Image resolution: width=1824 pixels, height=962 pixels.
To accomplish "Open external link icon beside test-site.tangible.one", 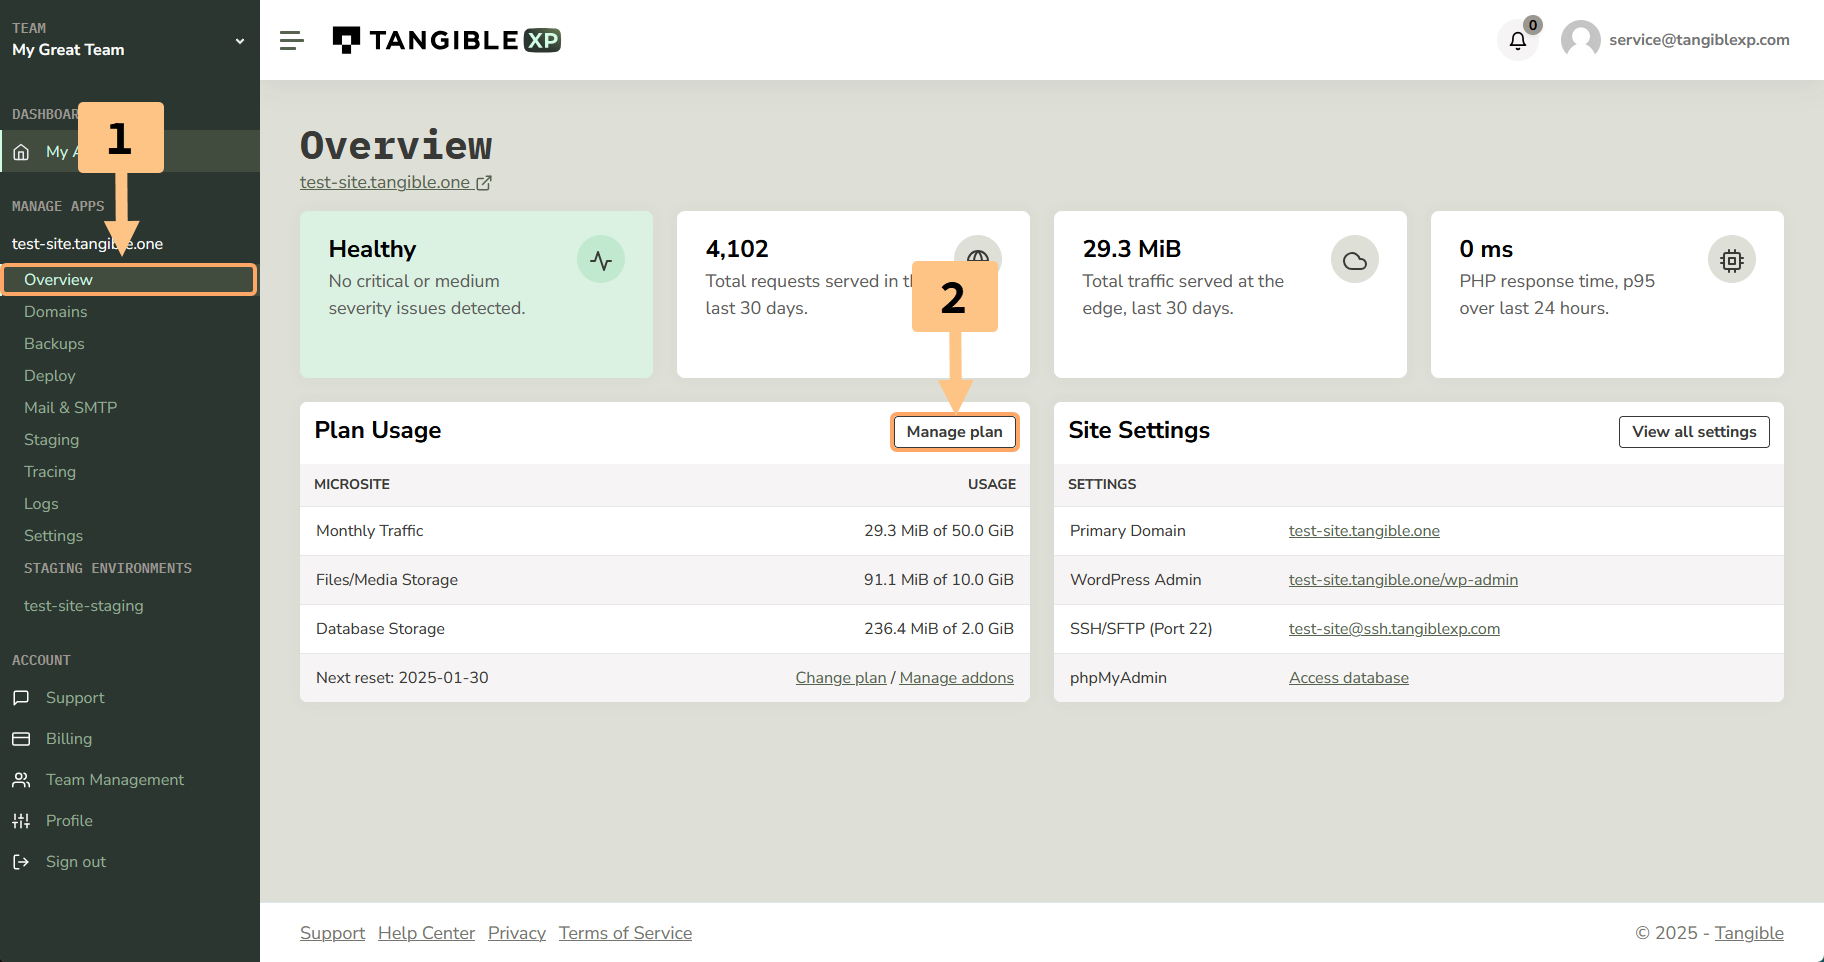I will tap(484, 183).
